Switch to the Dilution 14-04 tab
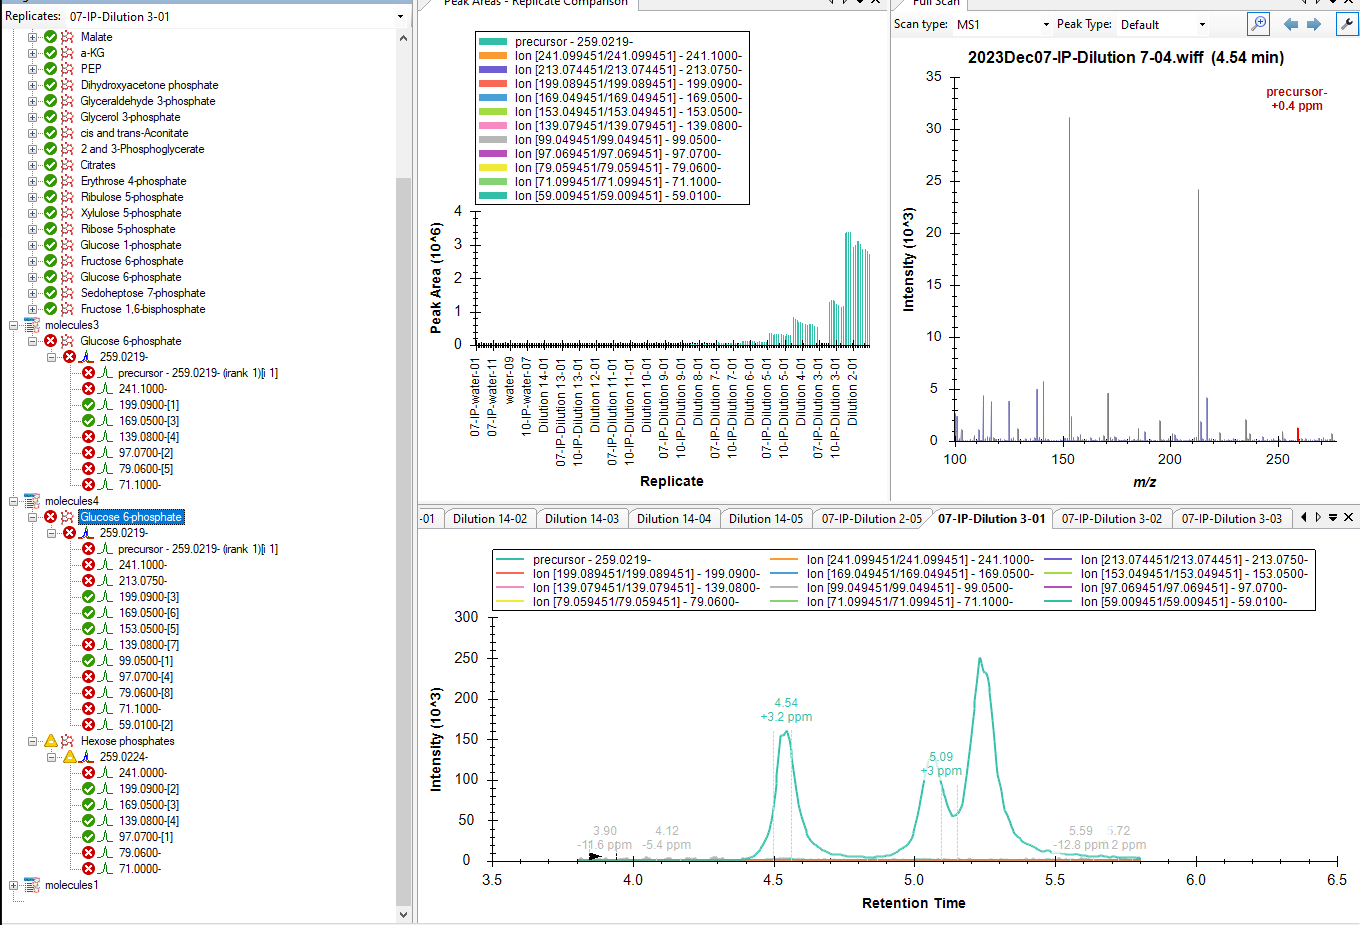The image size is (1360, 925). pyautogui.click(x=673, y=518)
